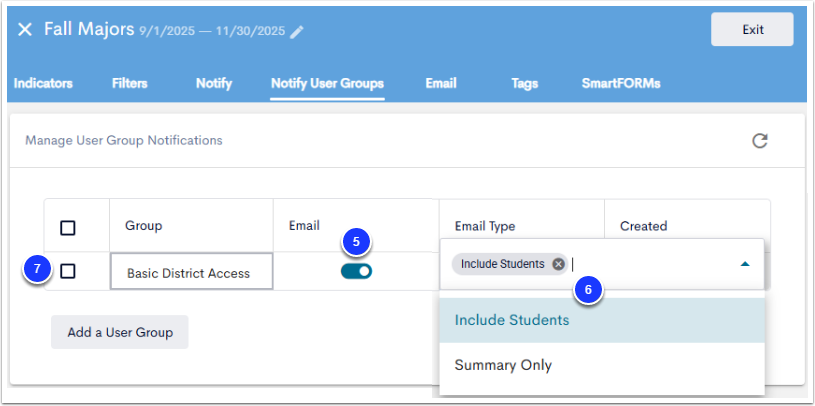Click the Basic District Access group cell
Viewport: 815px width, 406px height.
191,271
